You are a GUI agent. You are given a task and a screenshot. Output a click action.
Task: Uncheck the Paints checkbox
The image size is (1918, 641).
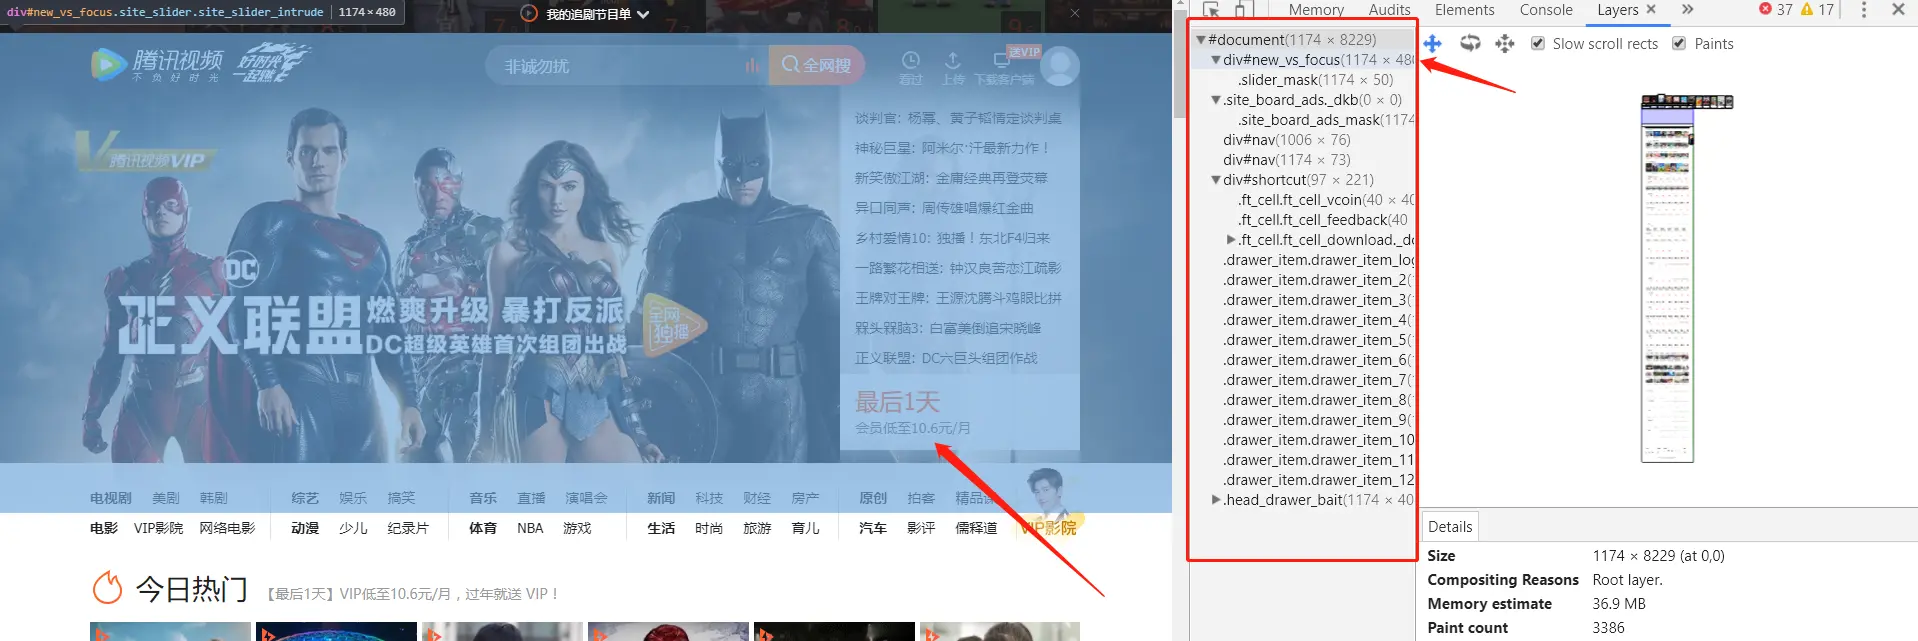1679,43
